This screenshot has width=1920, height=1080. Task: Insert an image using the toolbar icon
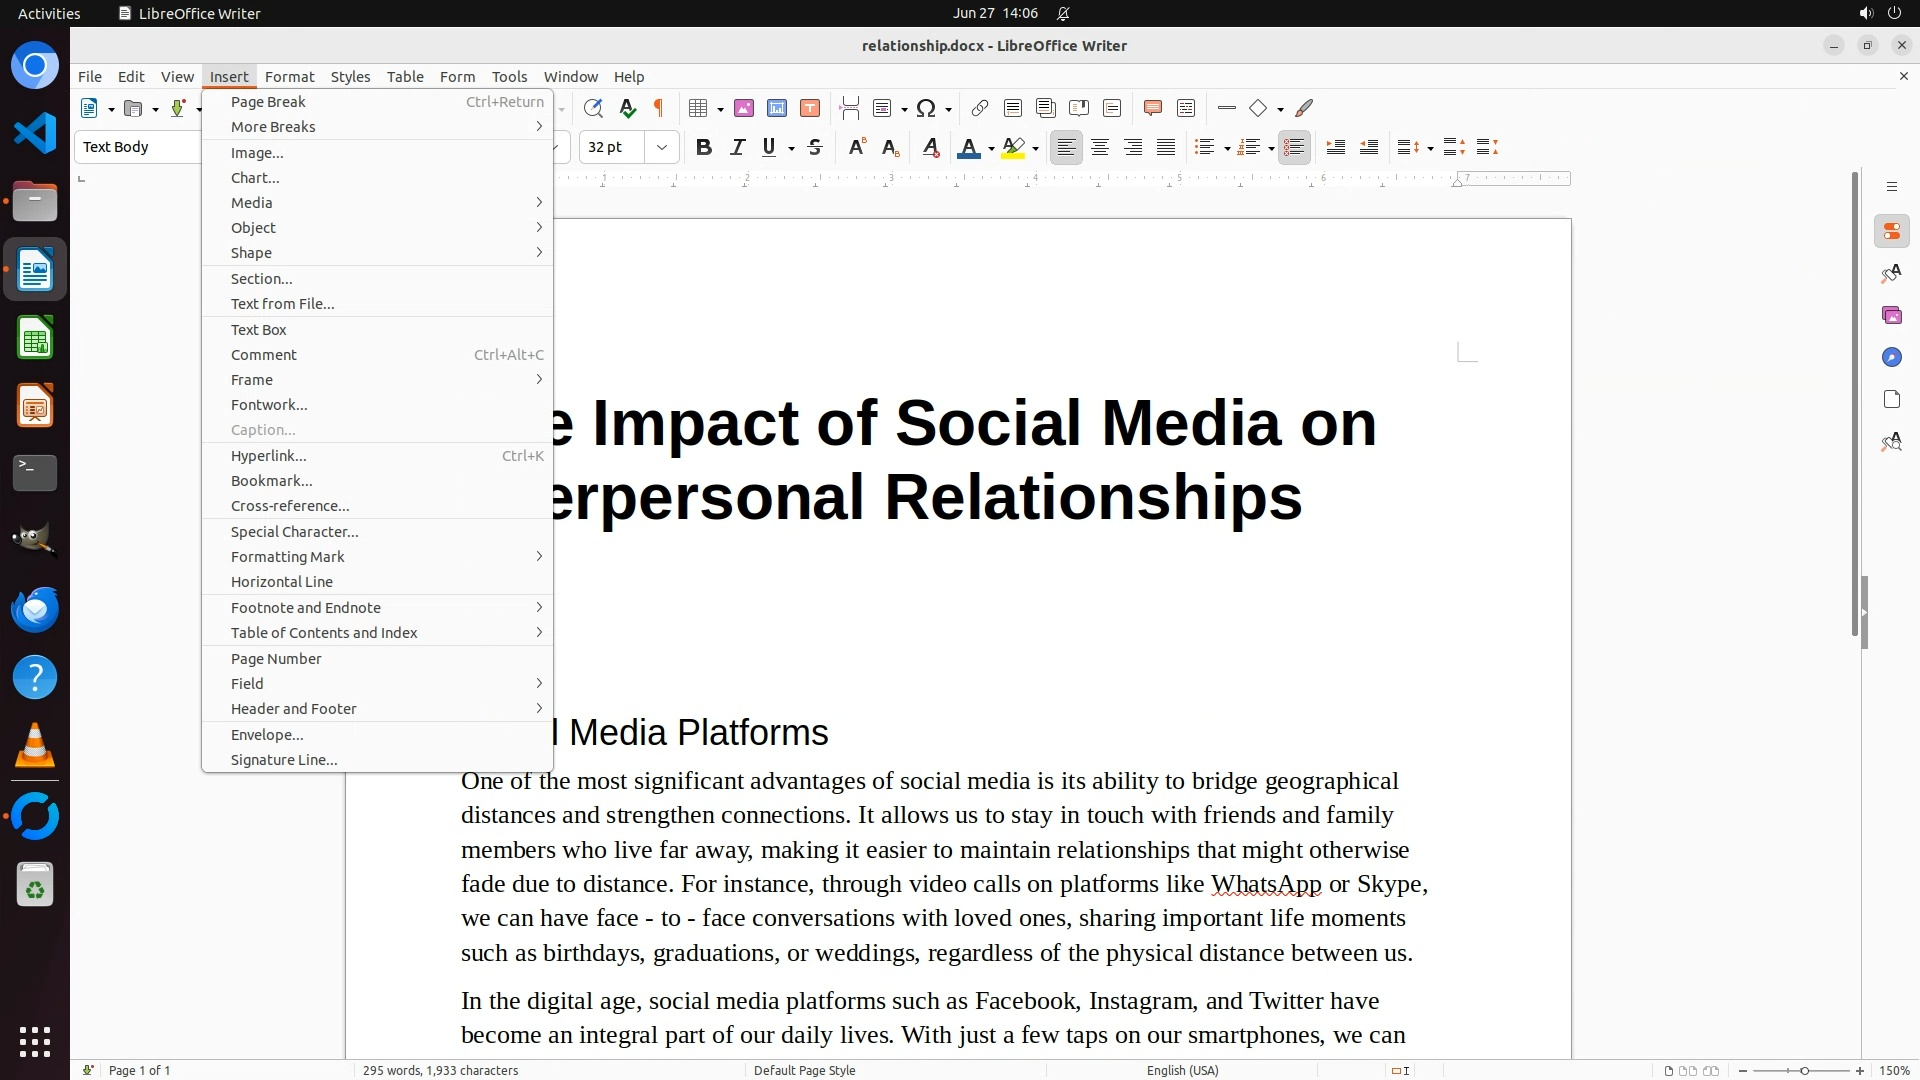pyautogui.click(x=743, y=108)
